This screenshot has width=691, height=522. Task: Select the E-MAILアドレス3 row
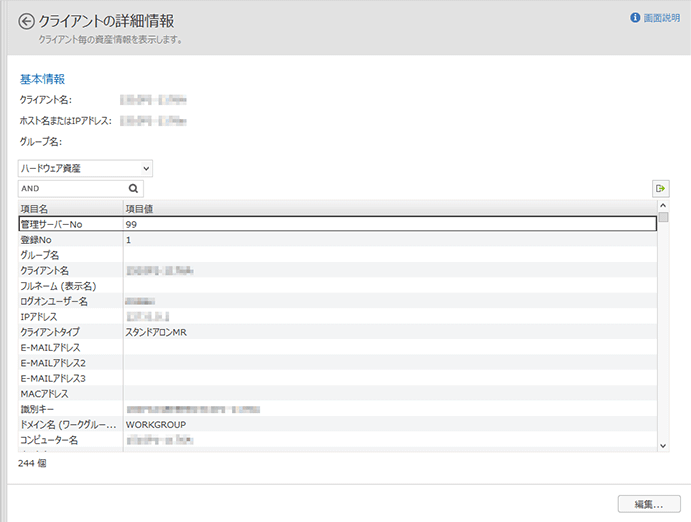point(338,378)
